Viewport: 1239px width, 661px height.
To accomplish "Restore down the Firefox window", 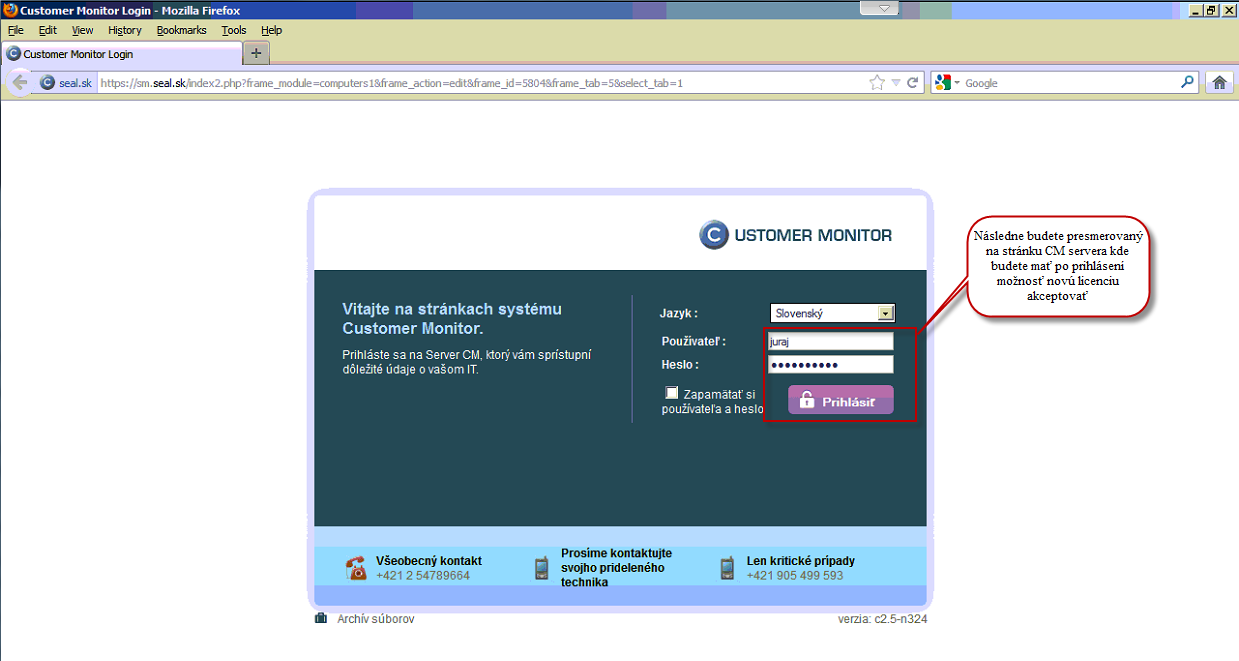I will pos(1211,10).
